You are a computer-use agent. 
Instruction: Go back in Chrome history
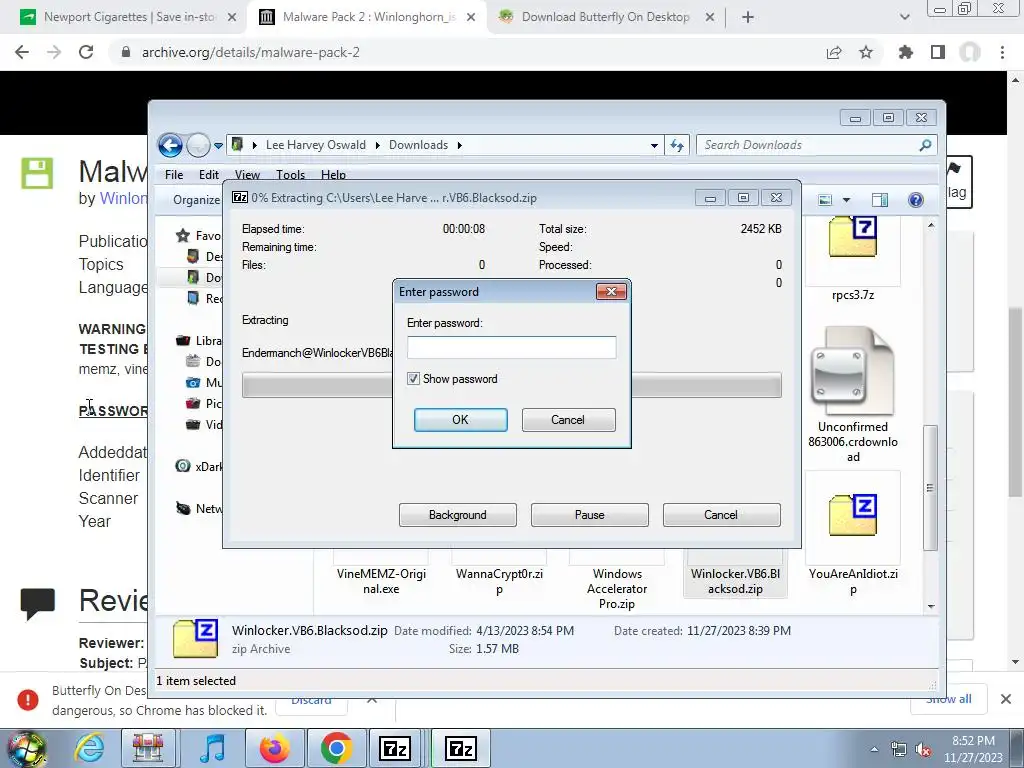[22, 52]
